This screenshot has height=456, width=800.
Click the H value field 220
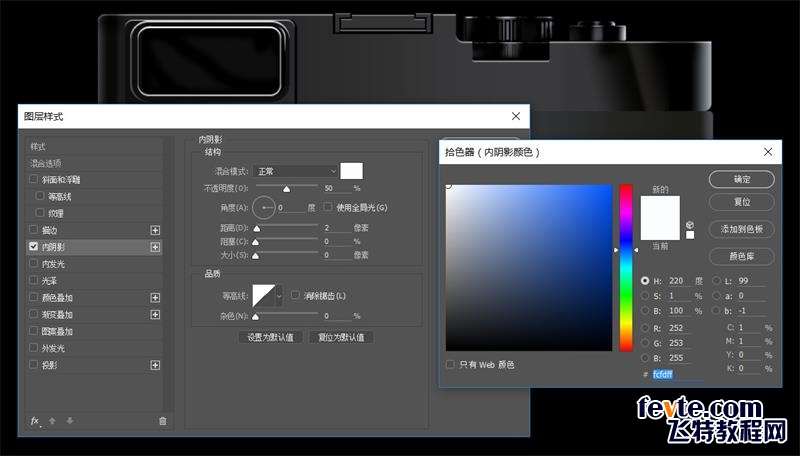[680, 281]
